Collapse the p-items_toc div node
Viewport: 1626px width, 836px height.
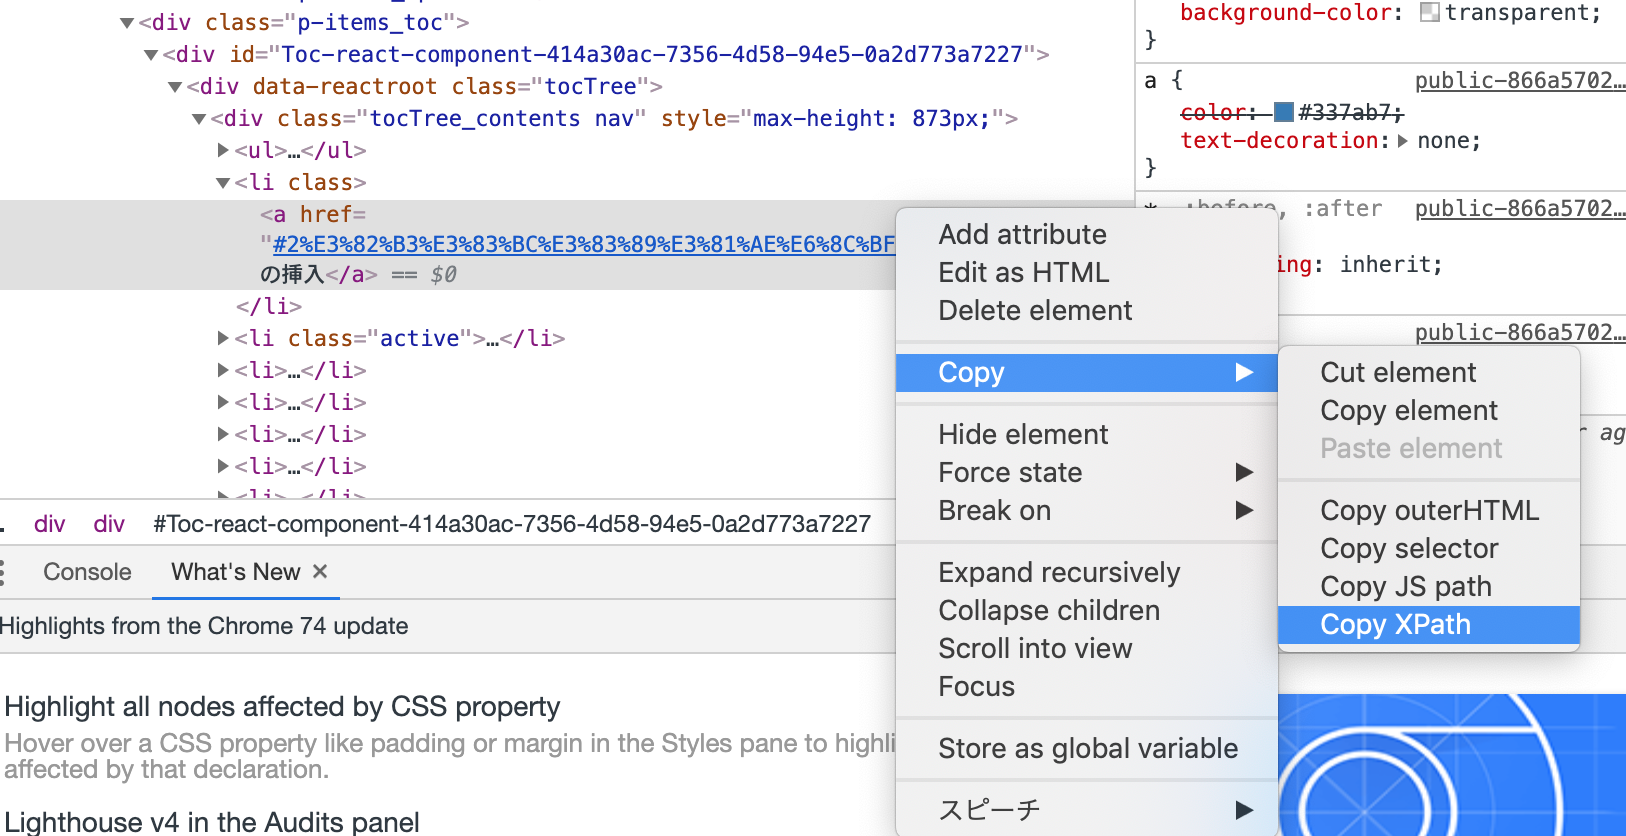[x=127, y=23]
